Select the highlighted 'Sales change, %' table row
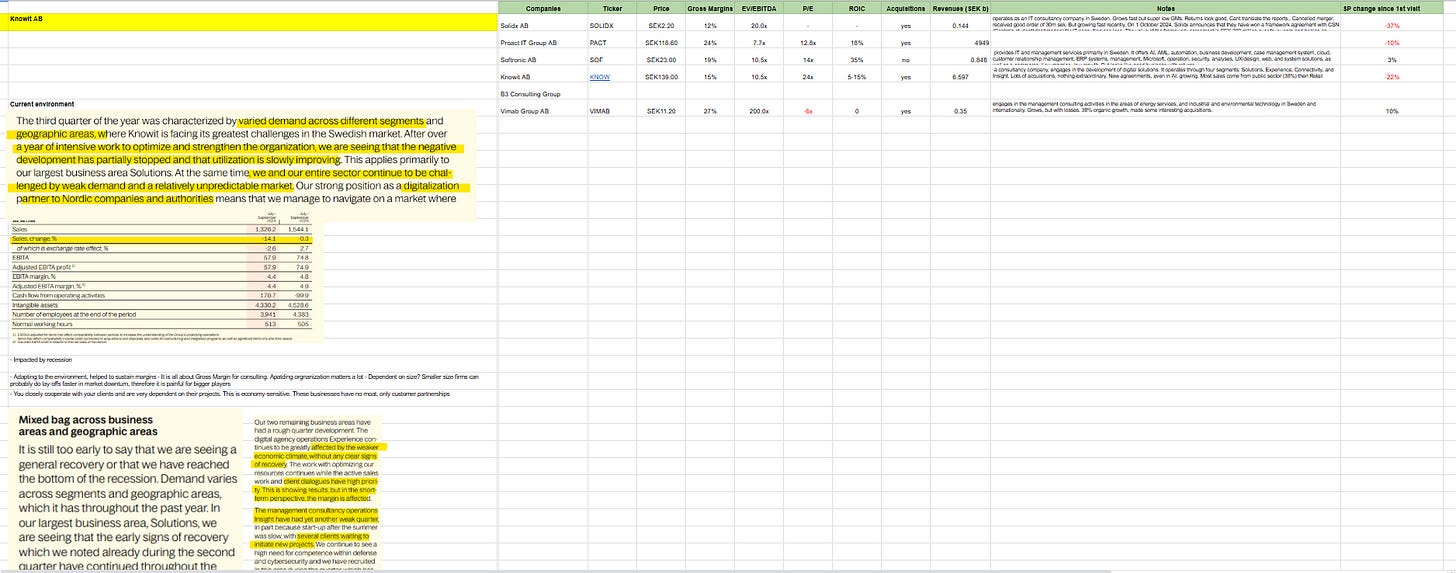 tap(164, 239)
